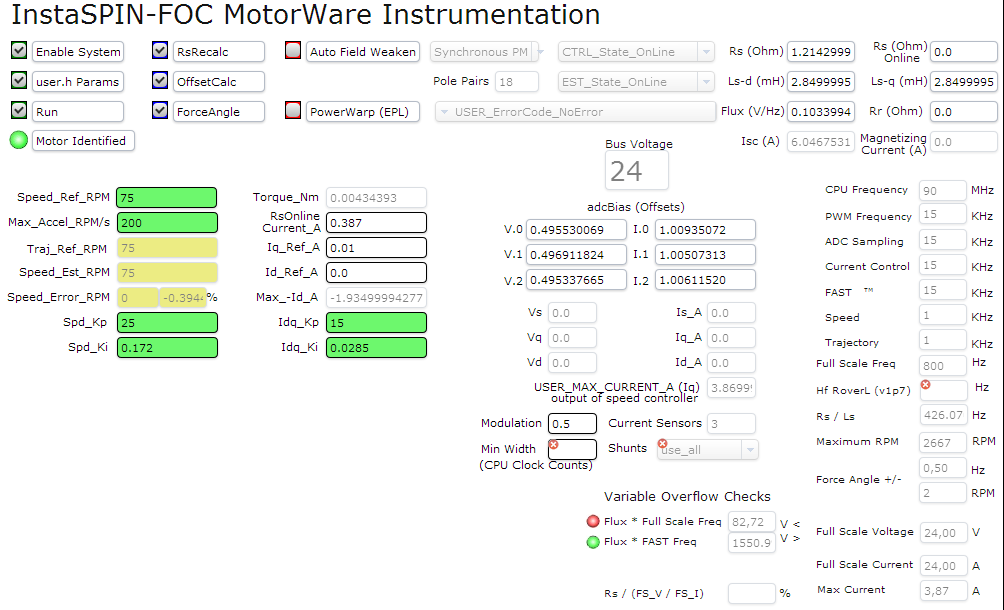Click the Speed_Error_RPM percent value -0.394
The image size is (1004, 610).
pyautogui.click(x=182, y=298)
